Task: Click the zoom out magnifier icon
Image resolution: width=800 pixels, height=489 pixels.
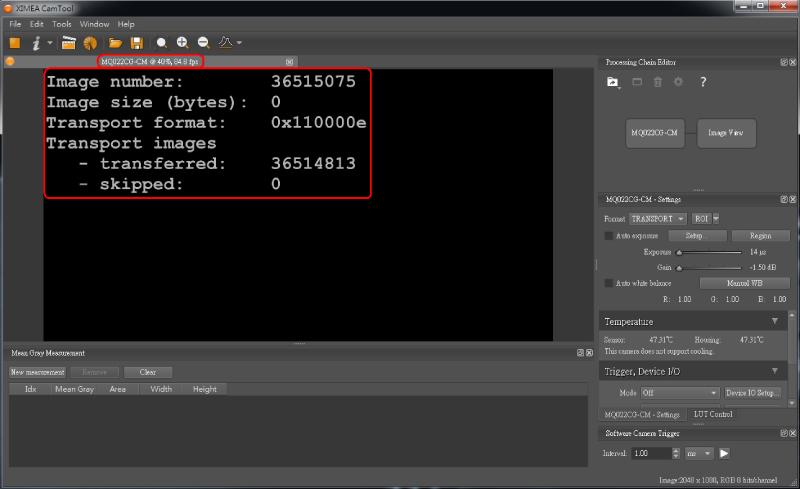Action: (x=203, y=43)
